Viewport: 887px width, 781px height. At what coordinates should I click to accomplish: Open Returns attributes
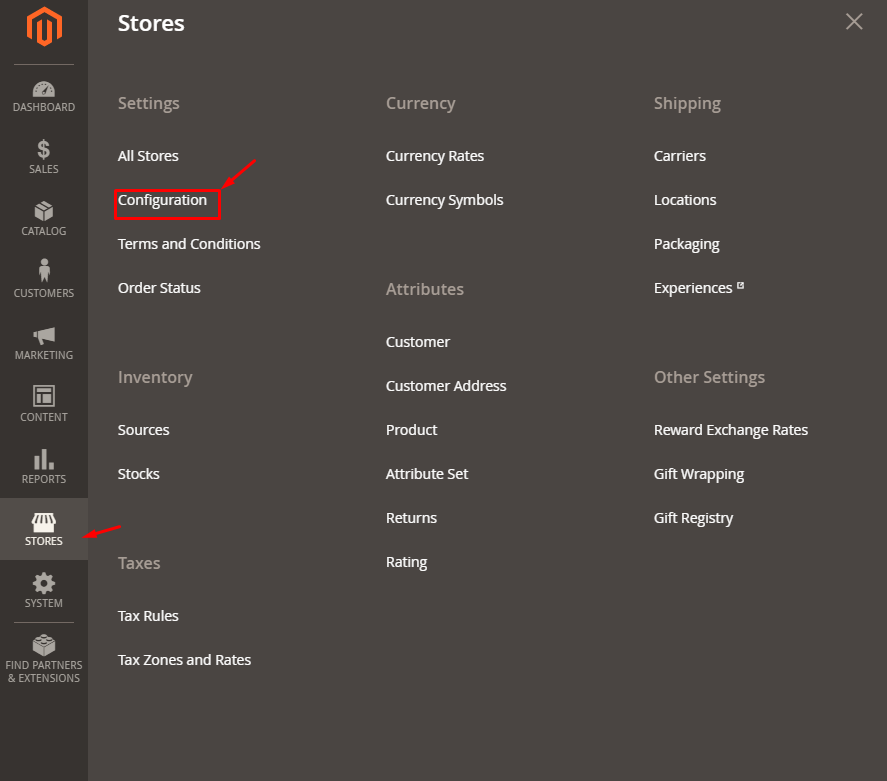pyautogui.click(x=411, y=519)
